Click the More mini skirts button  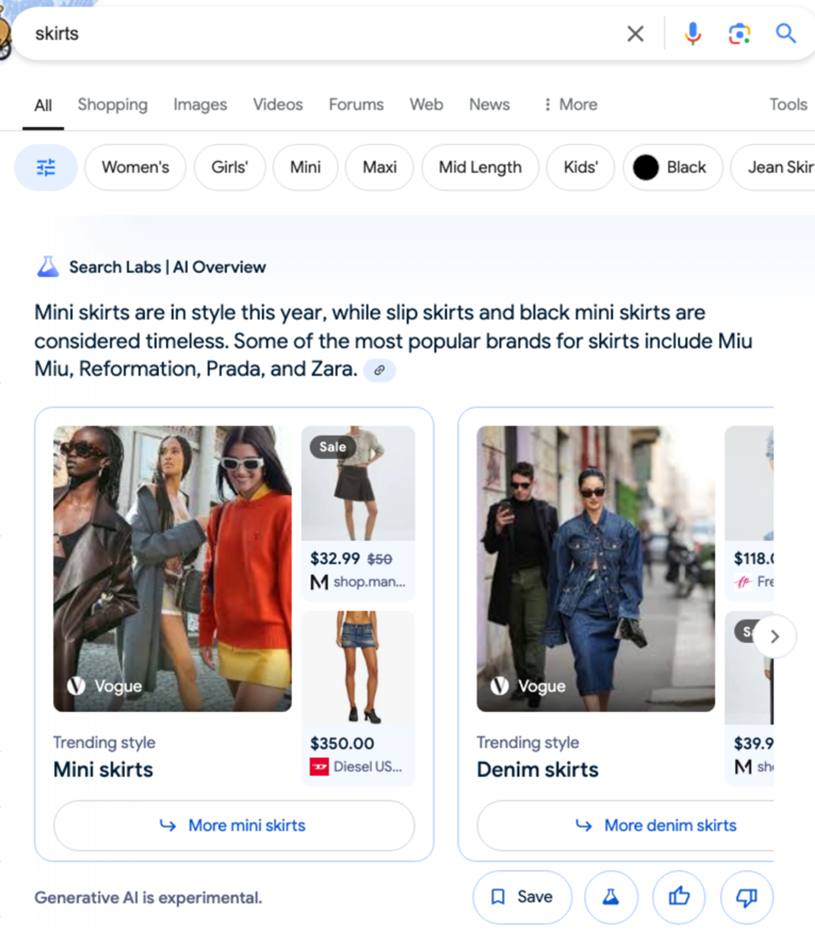(234, 825)
